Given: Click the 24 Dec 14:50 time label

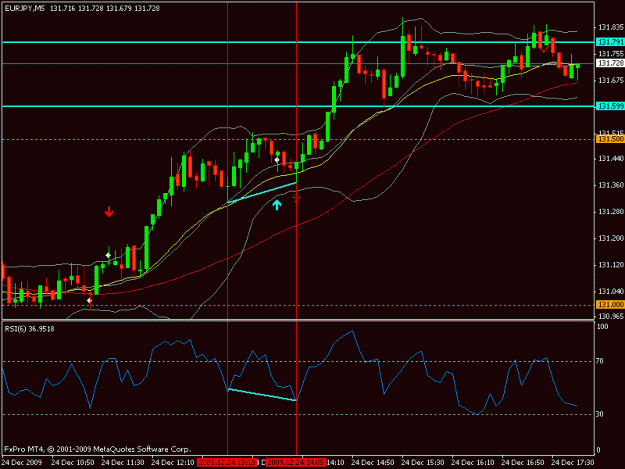Looking at the screenshot, I should pos(373,463).
